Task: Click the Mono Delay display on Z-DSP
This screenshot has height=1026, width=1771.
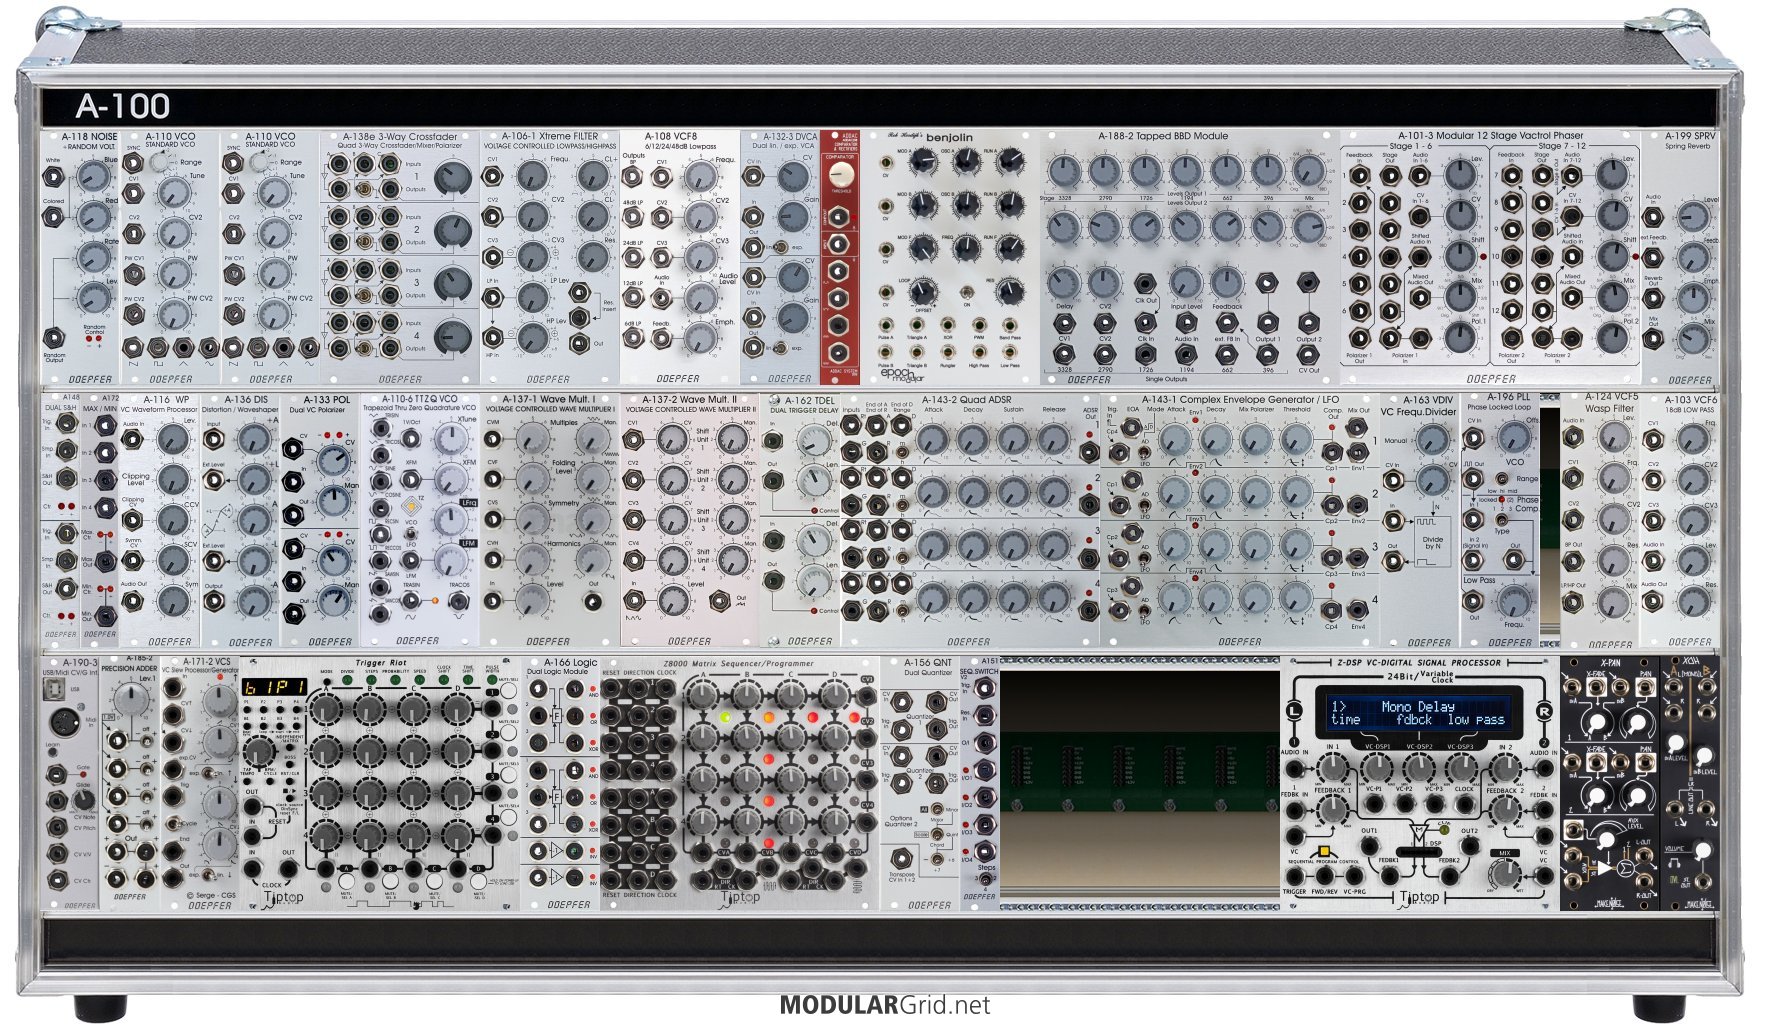Action: (1418, 712)
